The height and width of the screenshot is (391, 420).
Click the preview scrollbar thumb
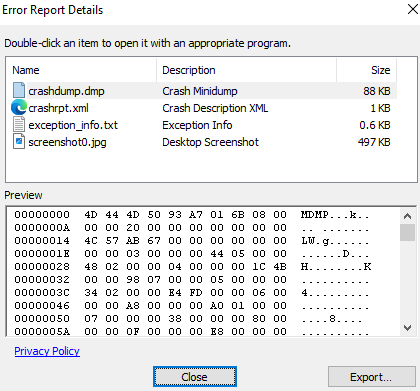pyautogui.click(x=407, y=232)
